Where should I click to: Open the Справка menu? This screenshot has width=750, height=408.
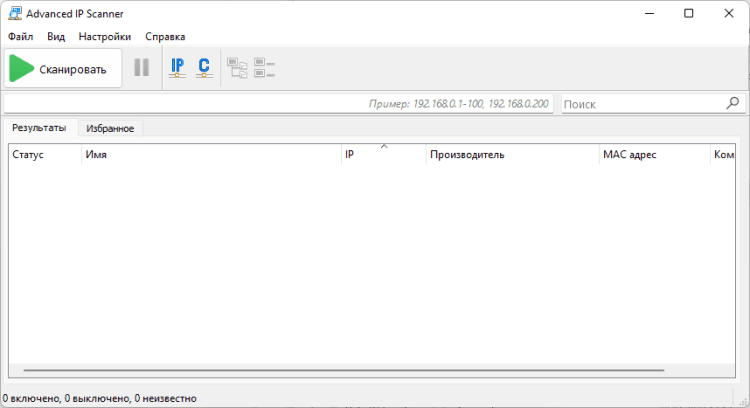[165, 37]
